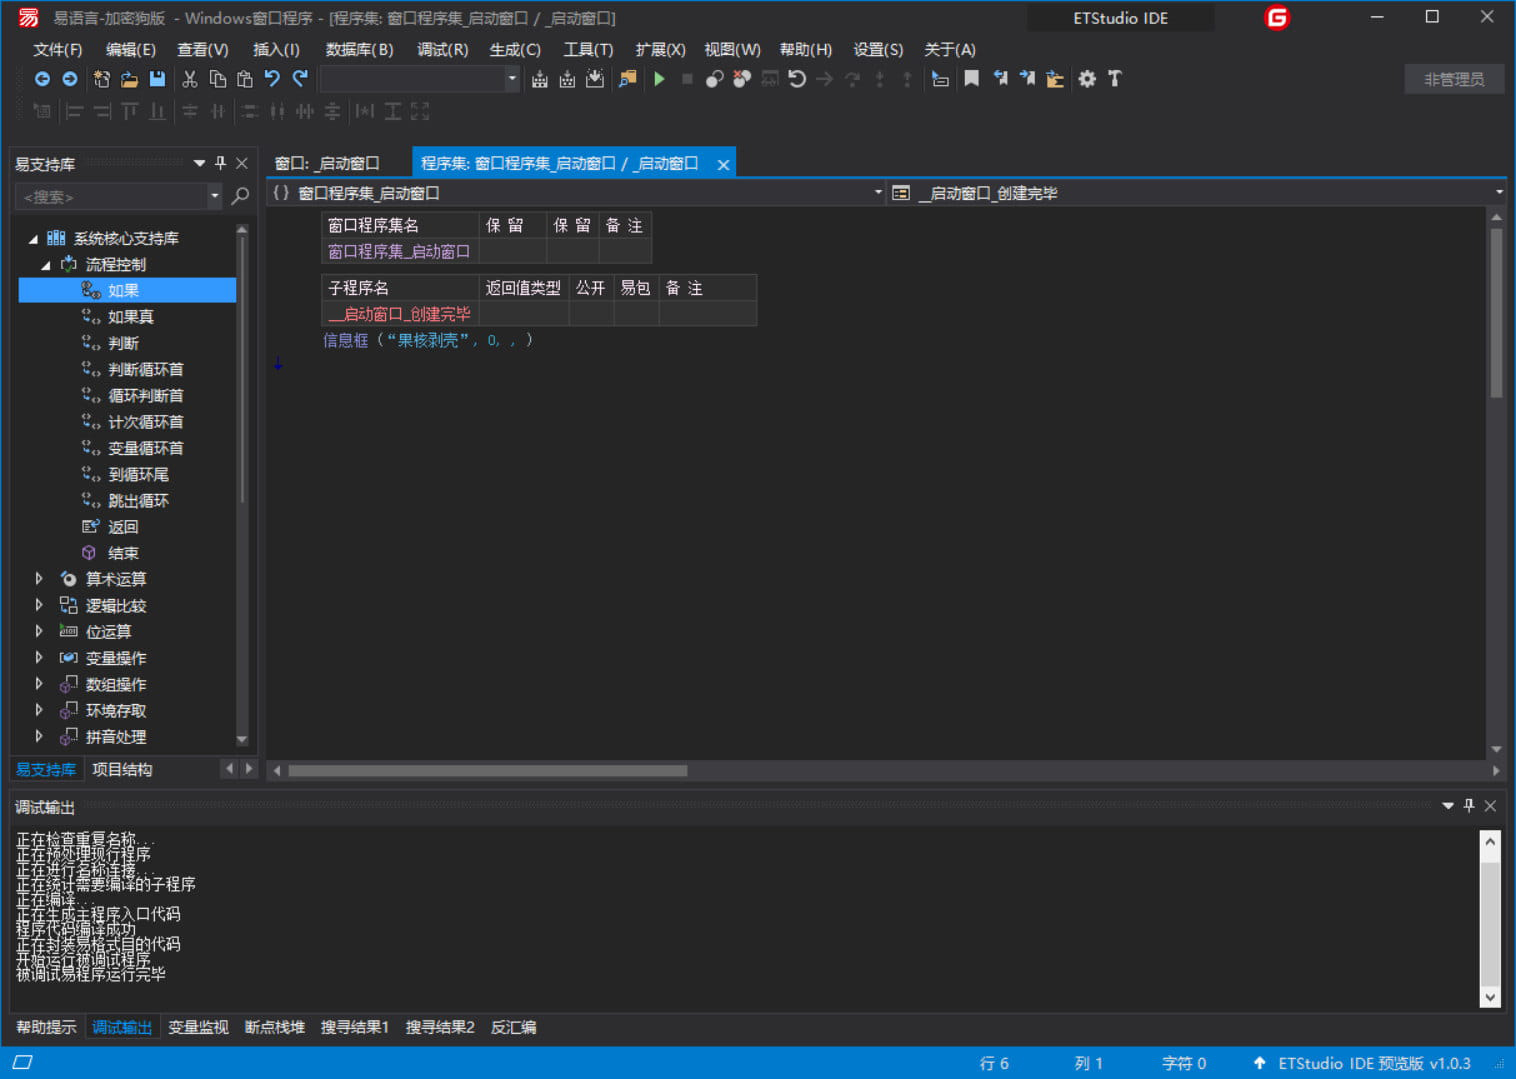Expand the 算术运算 category
This screenshot has height=1079, width=1516.
38,578
